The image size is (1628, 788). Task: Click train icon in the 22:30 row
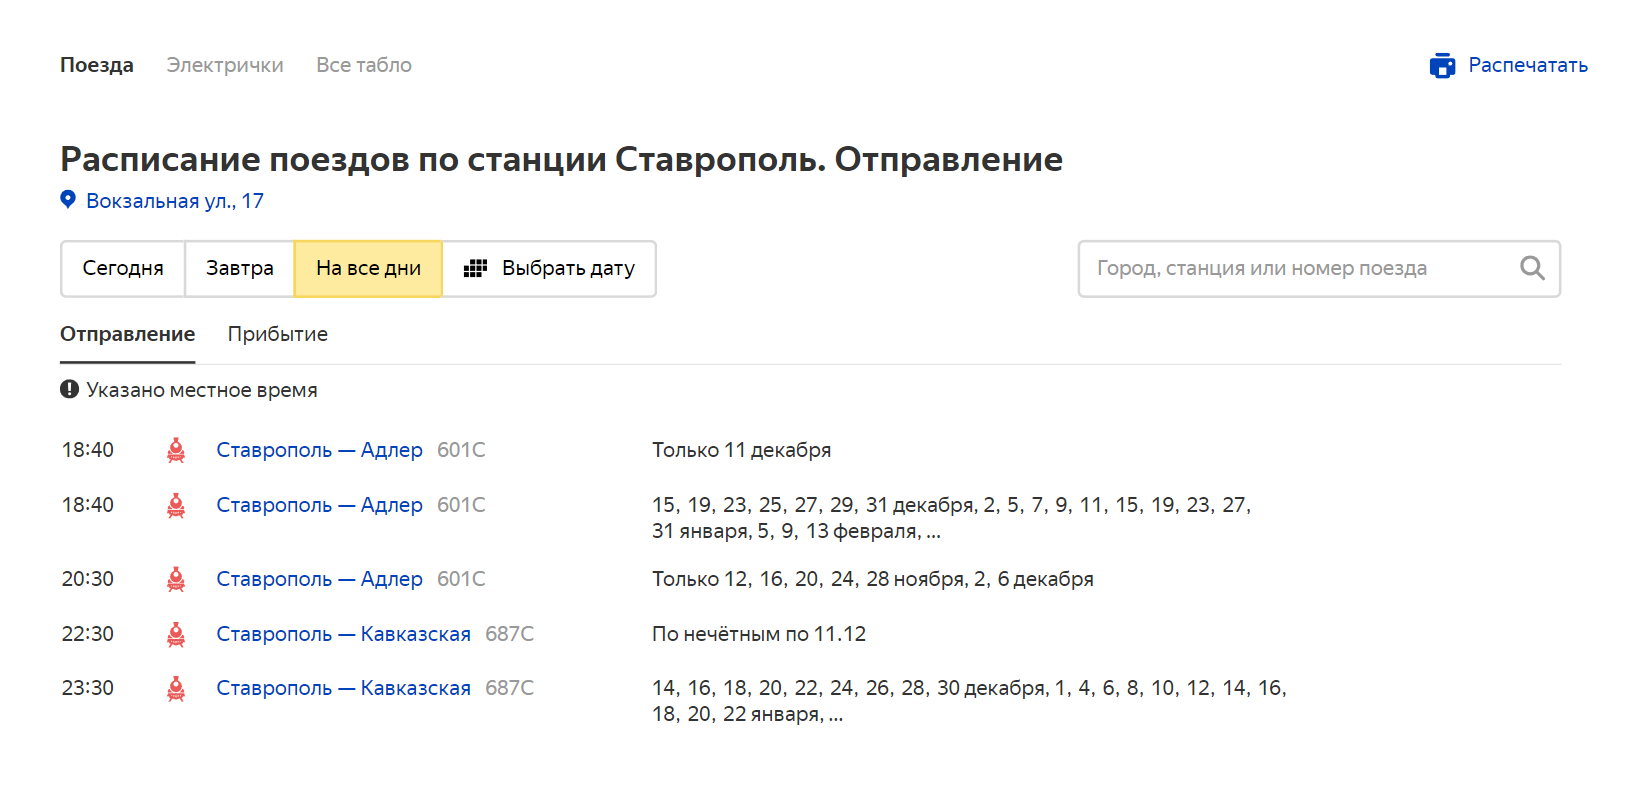pyautogui.click(x=176, y=634)
